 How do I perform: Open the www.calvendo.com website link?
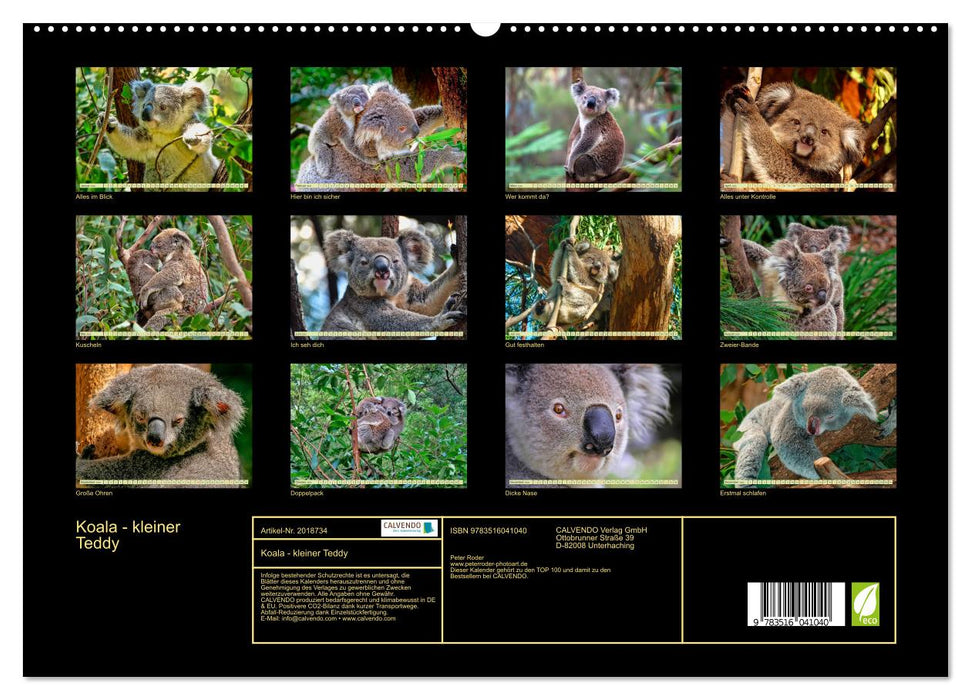tap(371, 620)
